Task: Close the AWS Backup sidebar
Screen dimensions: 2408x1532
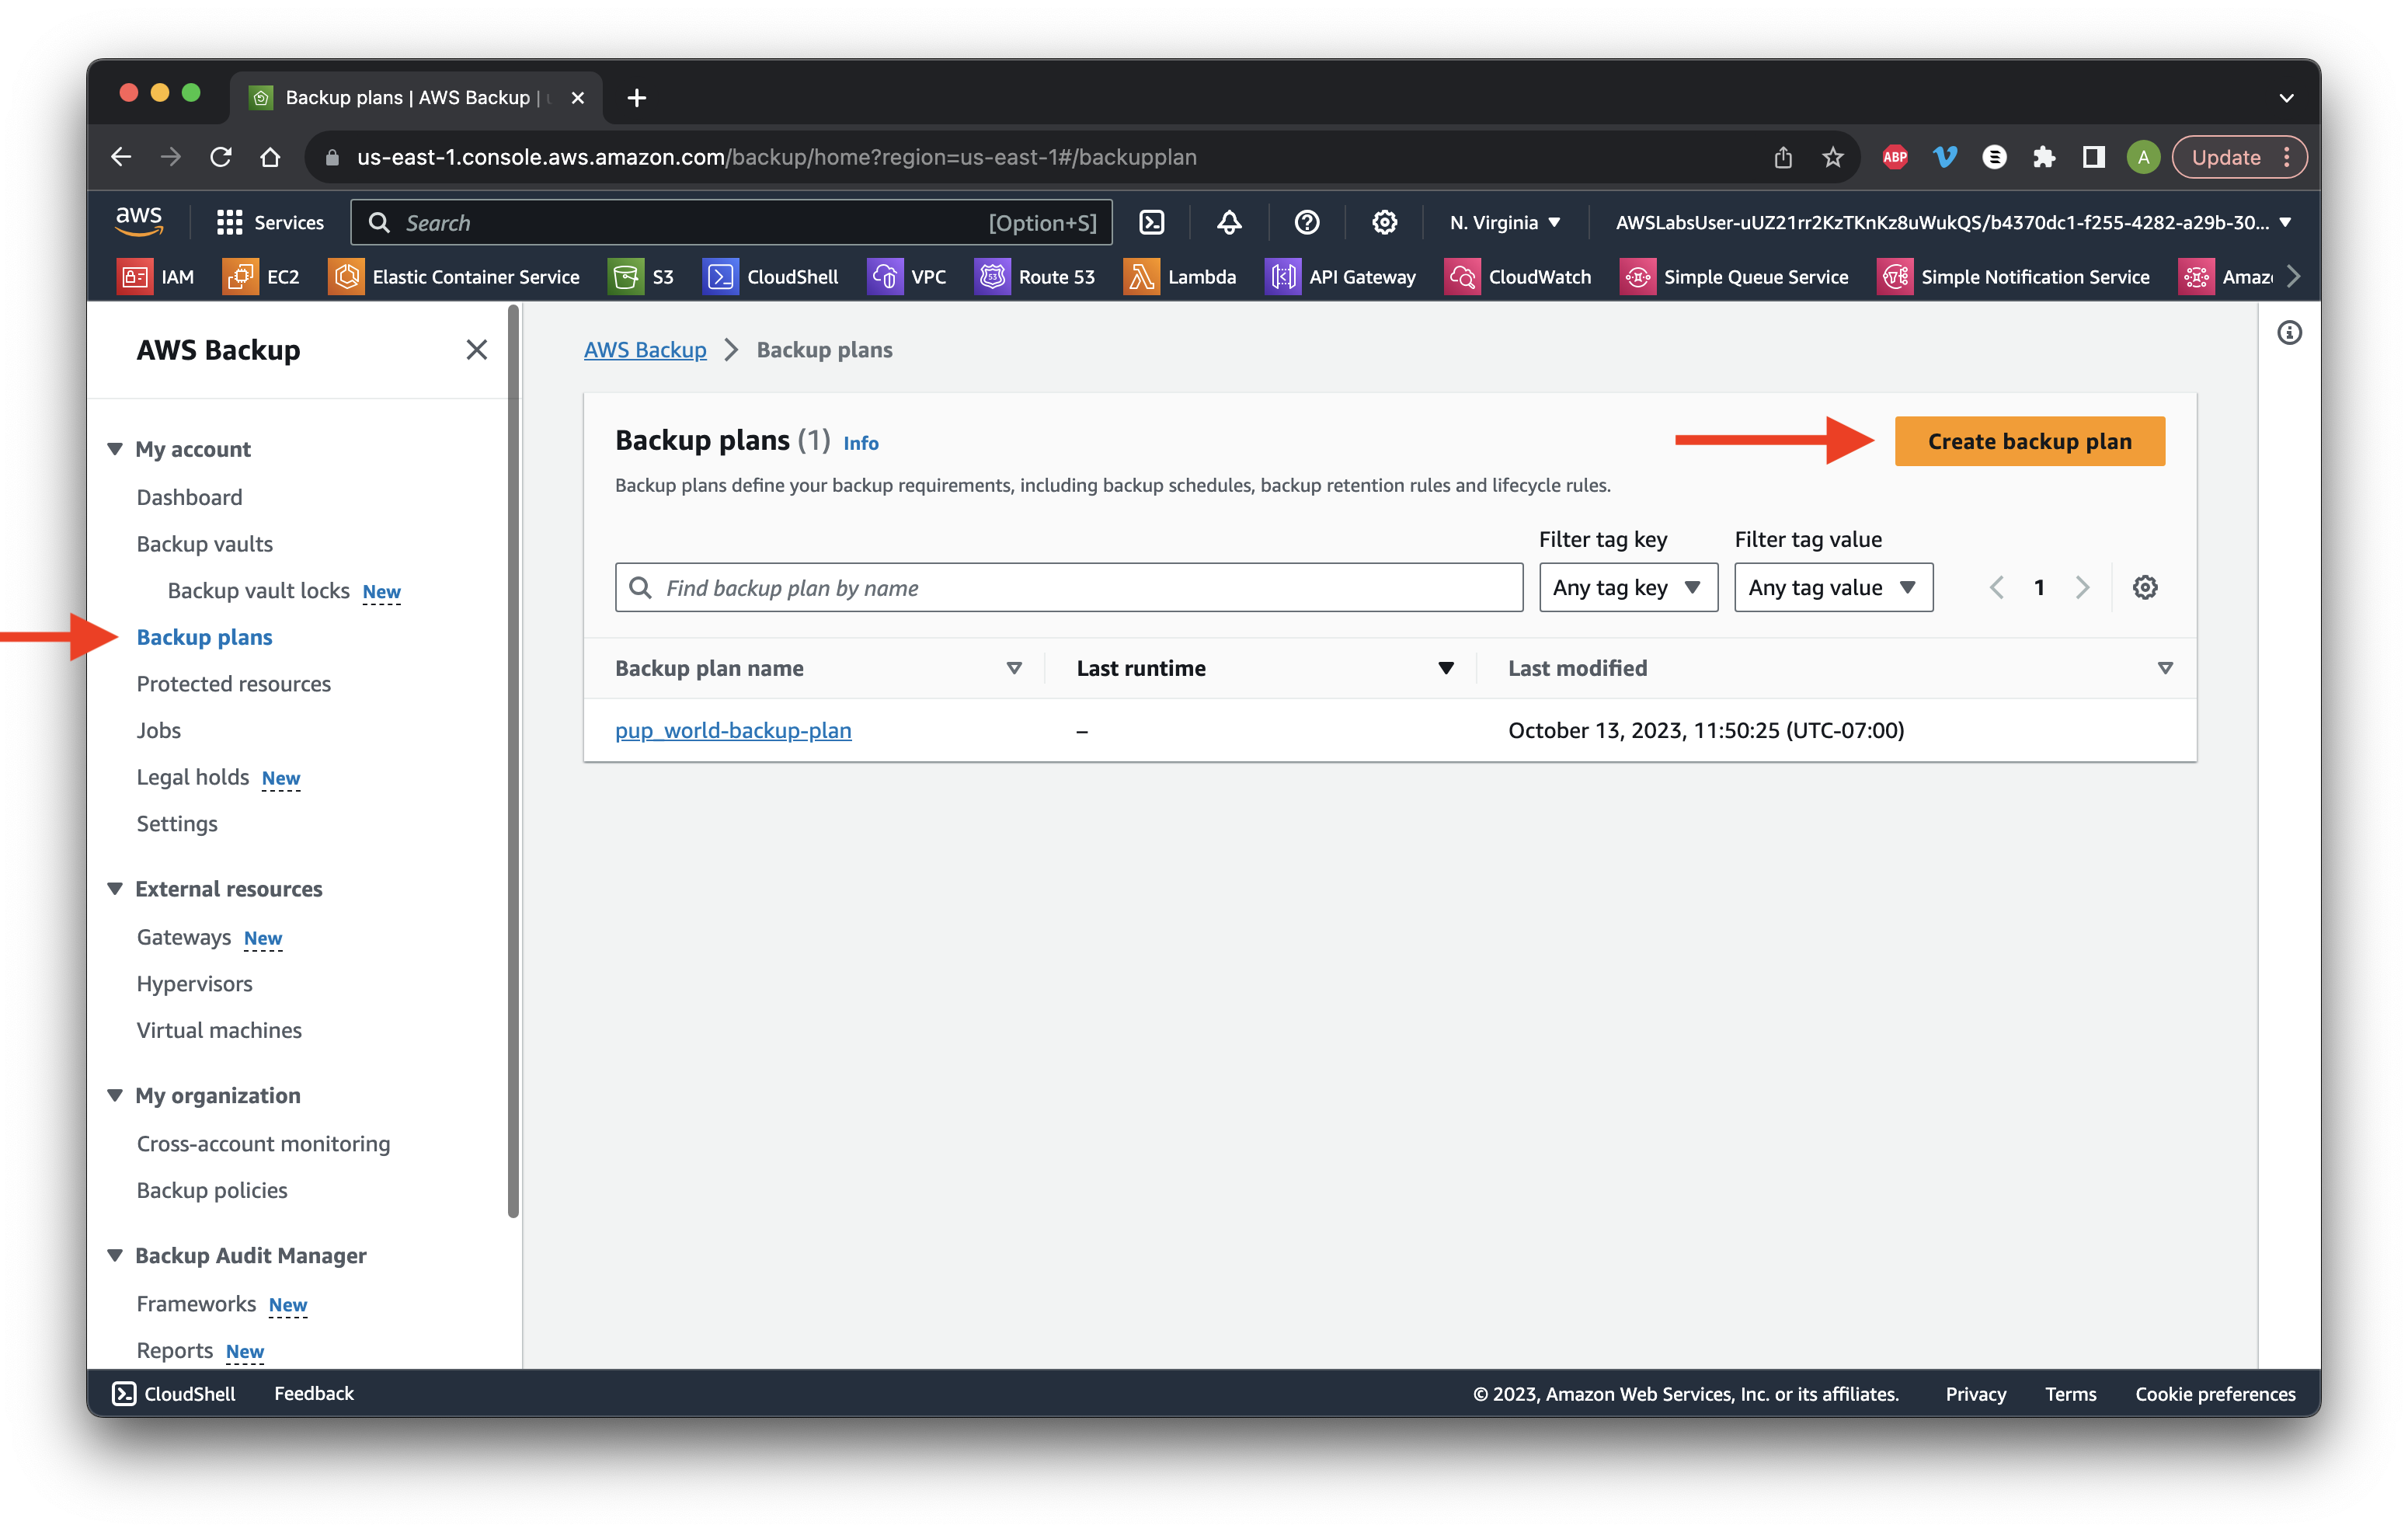Action: point(477,349)
